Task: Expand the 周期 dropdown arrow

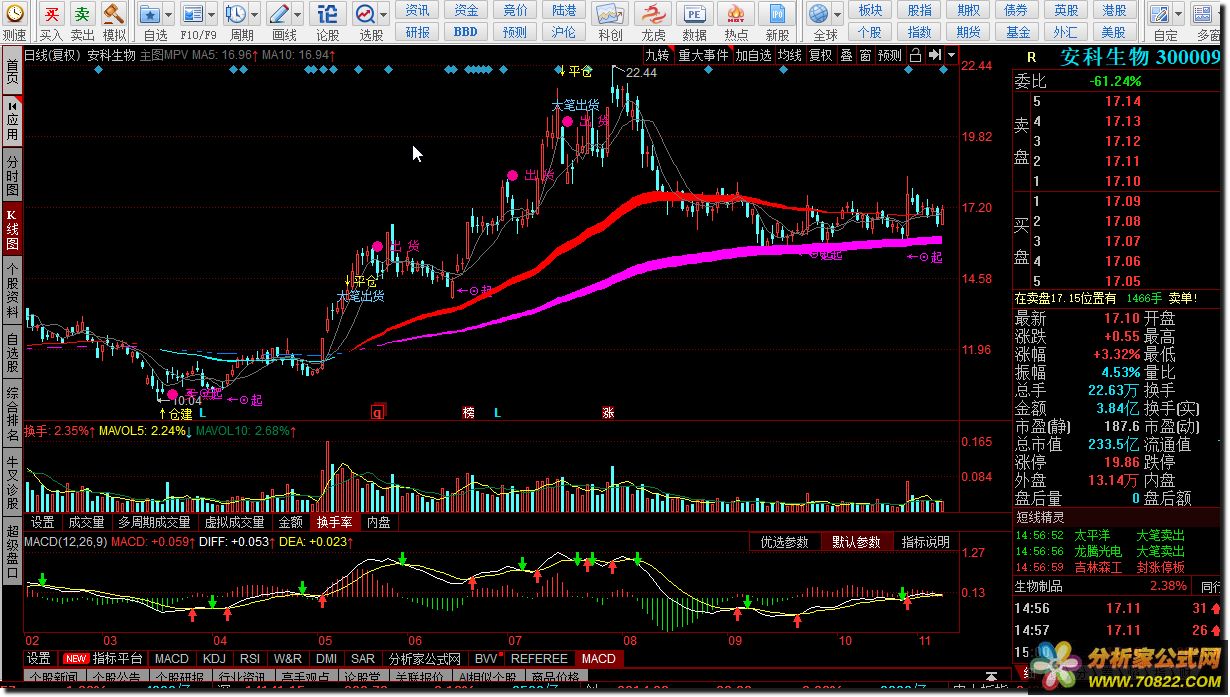Action: 254,15
